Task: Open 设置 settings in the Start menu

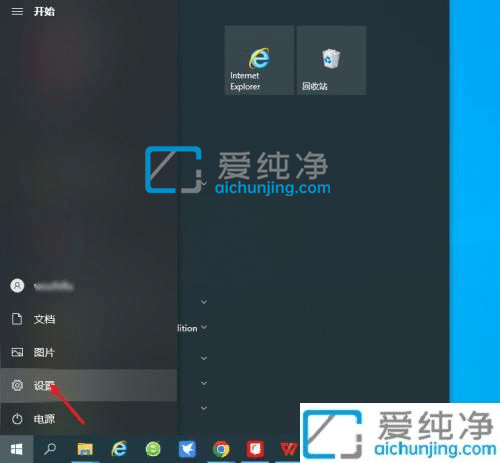Action: pos(88,385)
